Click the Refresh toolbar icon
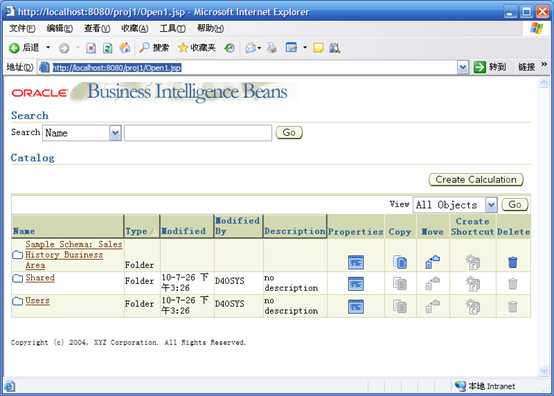Image resolution: width=554 pixels, height=396 pixels. (107, 48)
